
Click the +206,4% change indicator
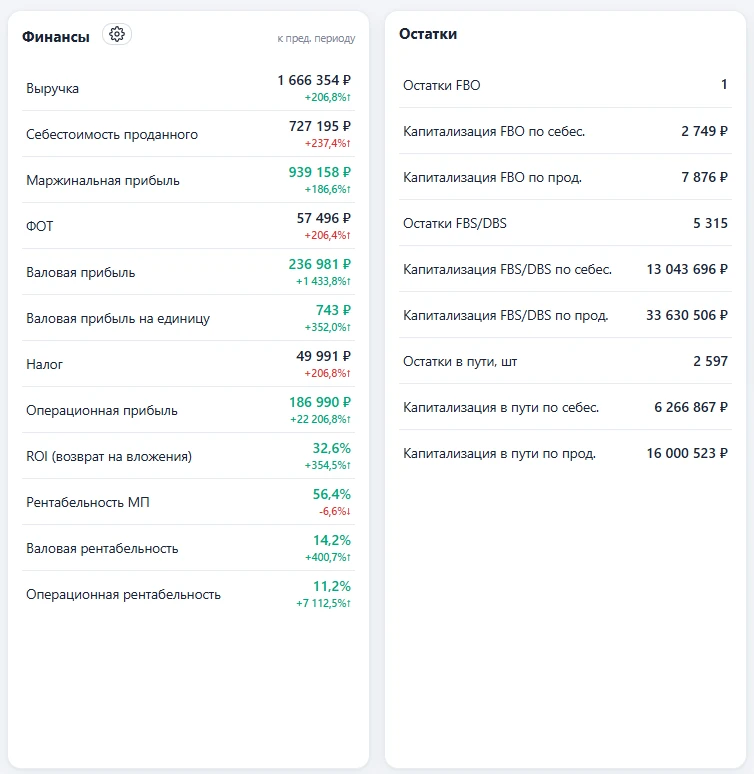click(x=327, y=235)
